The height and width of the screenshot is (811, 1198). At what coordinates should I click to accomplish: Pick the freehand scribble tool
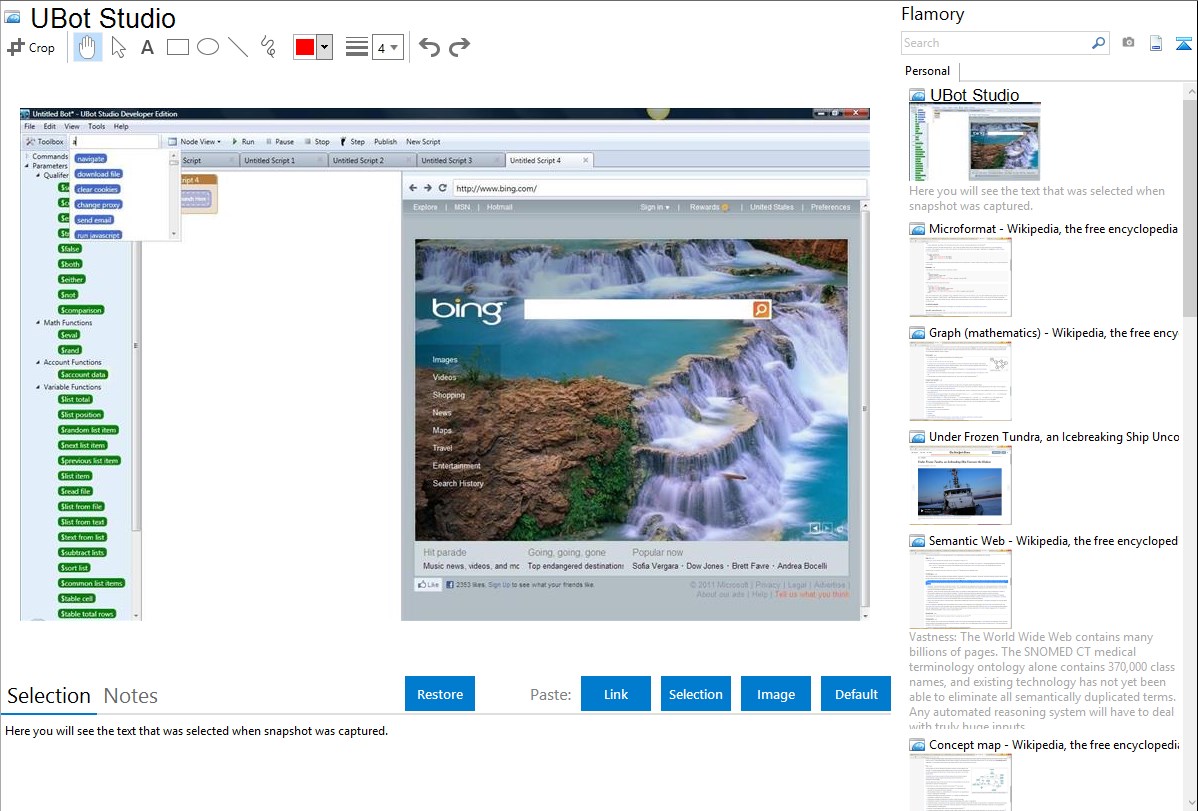pyautogui.click(x=268, y=47)
